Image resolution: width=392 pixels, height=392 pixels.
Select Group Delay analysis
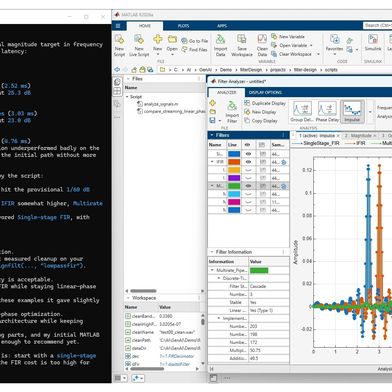pos(301,112)
